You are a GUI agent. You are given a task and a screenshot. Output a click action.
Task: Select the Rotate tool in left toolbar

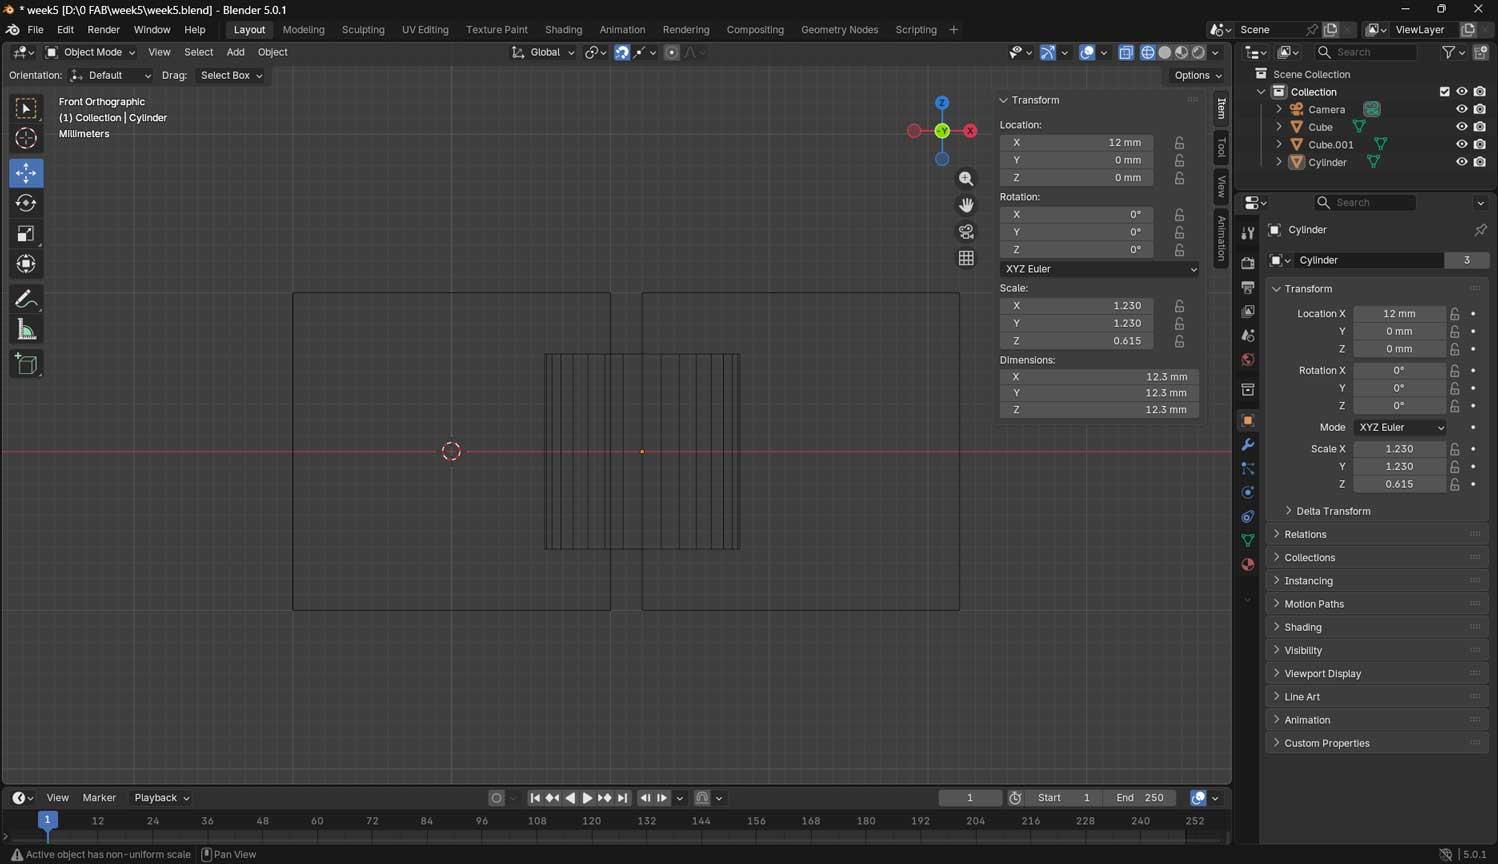(x=26, y=203)
